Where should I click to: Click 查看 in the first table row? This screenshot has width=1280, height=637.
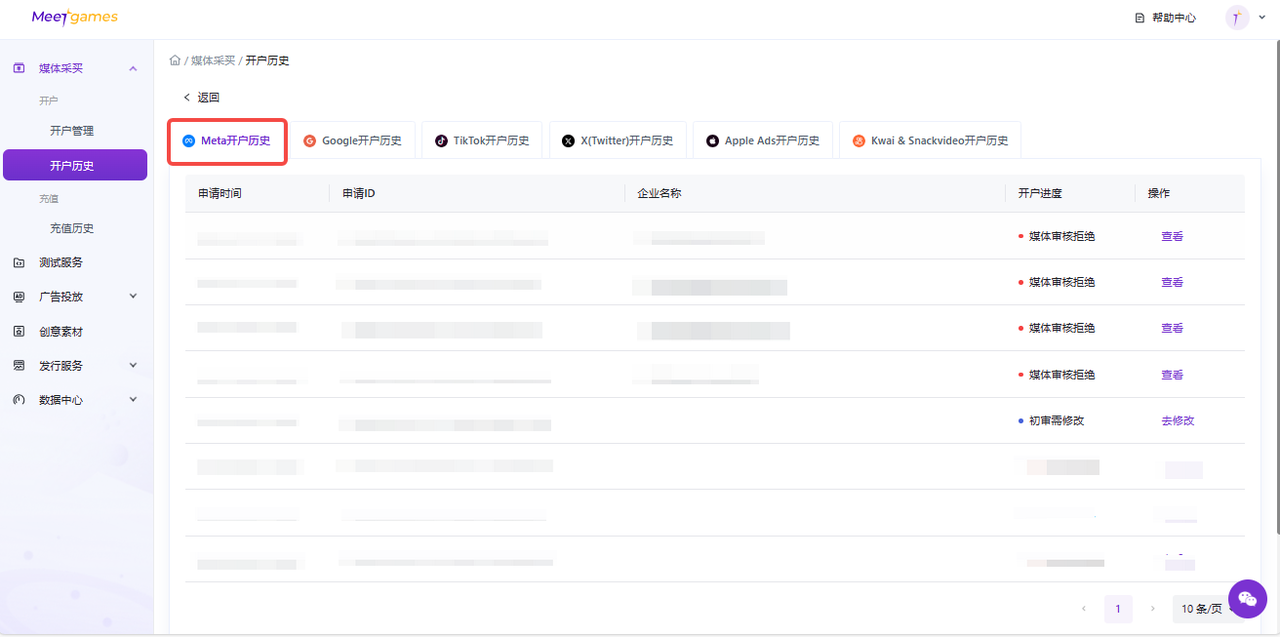(1172, 237)
